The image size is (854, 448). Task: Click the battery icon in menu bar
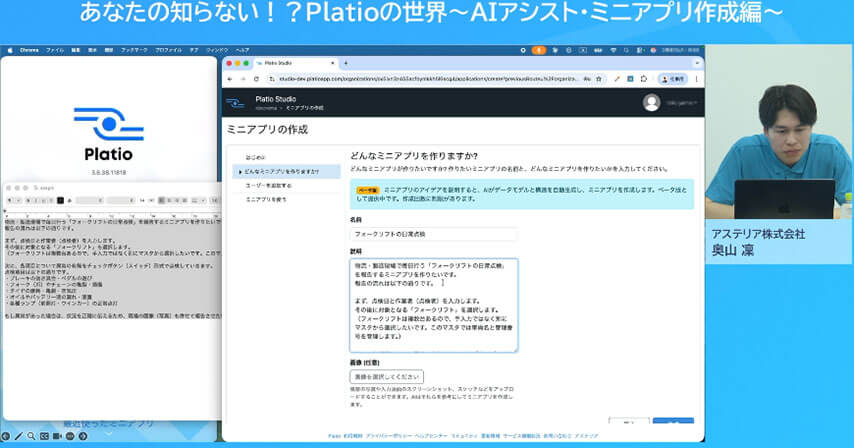597,50
